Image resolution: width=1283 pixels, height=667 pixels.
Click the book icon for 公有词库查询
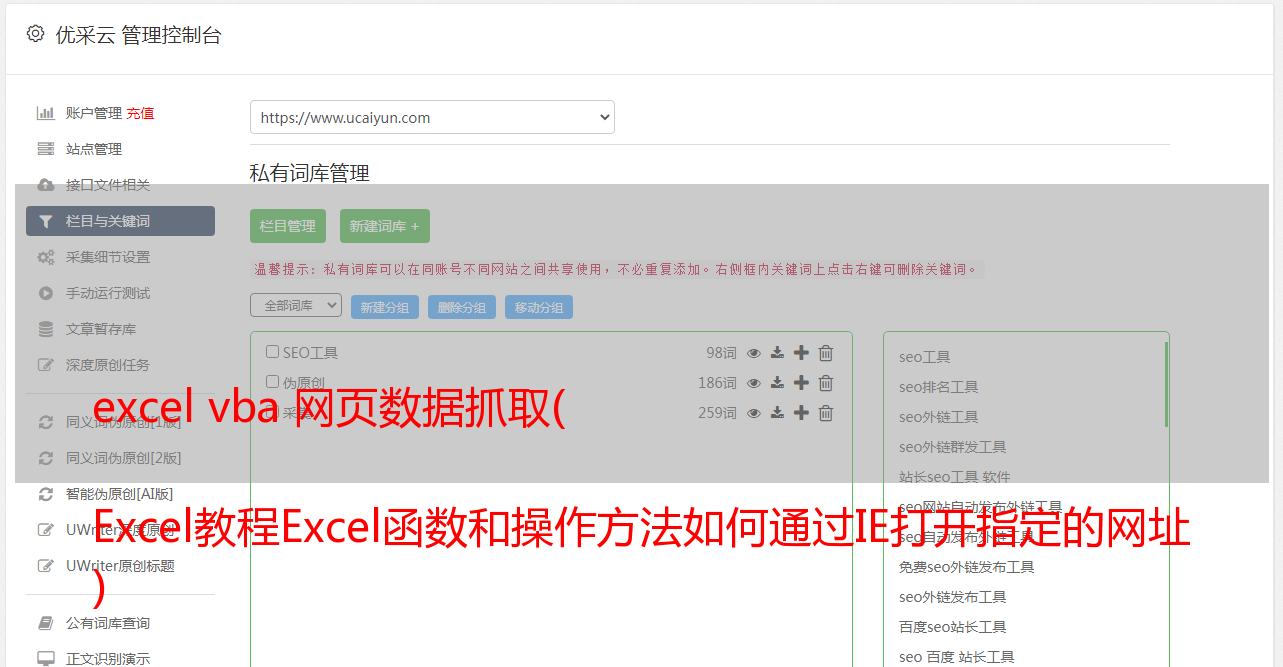pos(46,623)
